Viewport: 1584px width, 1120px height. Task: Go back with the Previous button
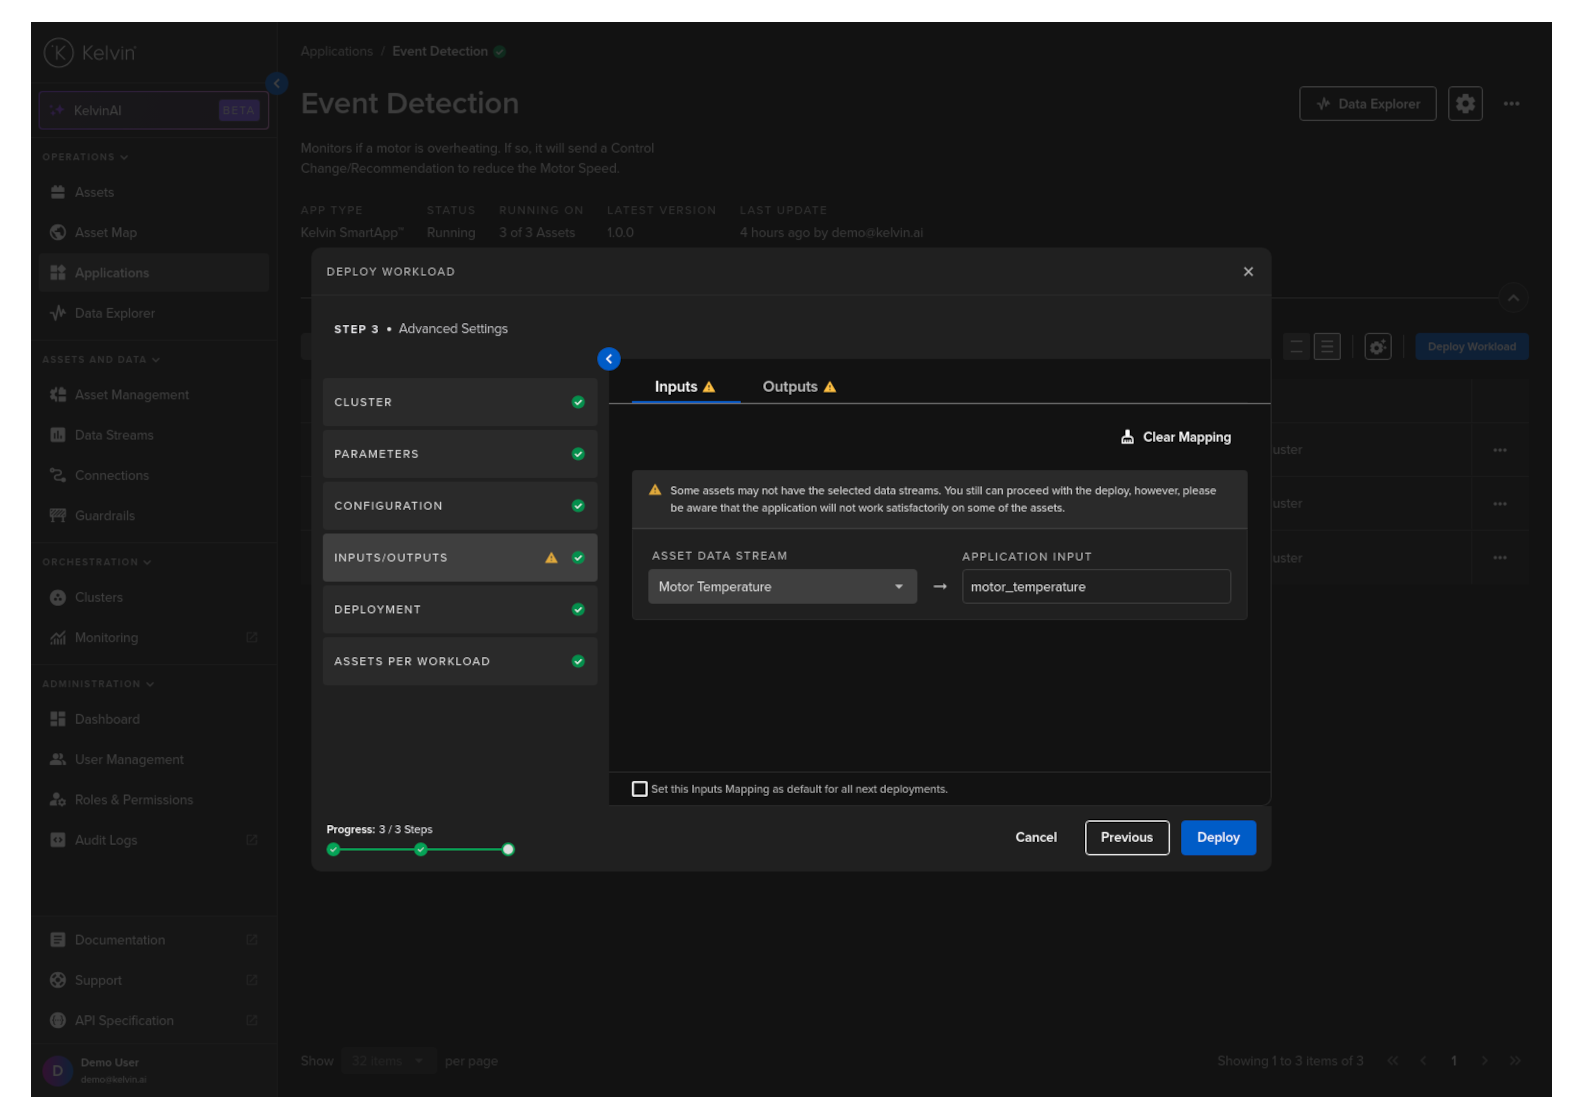pos(1126,838)
